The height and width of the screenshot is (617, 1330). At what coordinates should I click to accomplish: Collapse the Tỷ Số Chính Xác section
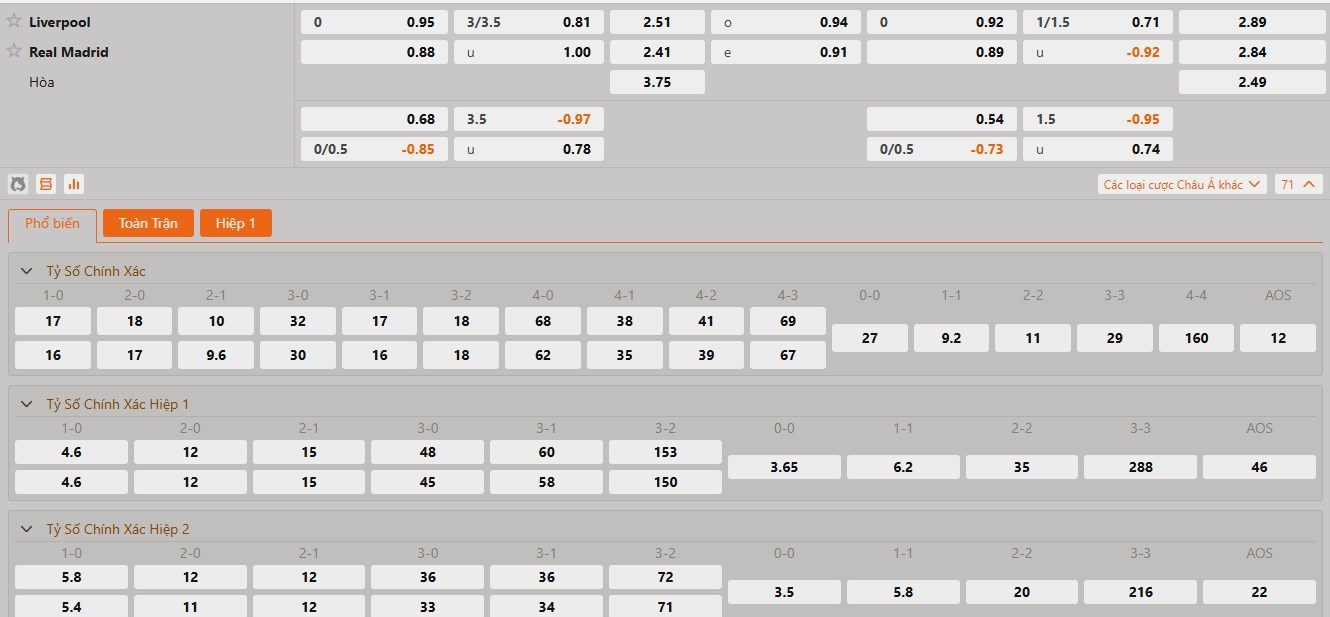[x=27, y=271]
